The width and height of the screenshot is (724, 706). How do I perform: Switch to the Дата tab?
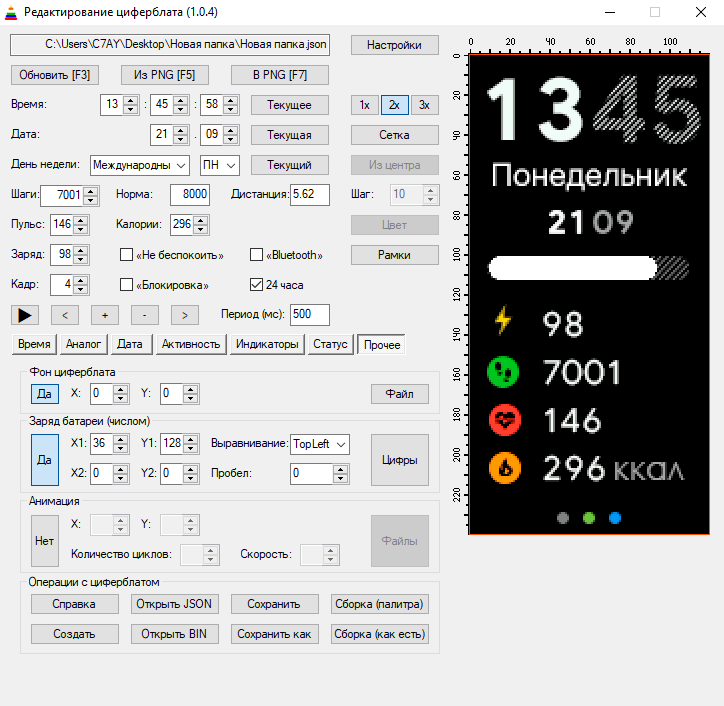(x=130, y=344)
